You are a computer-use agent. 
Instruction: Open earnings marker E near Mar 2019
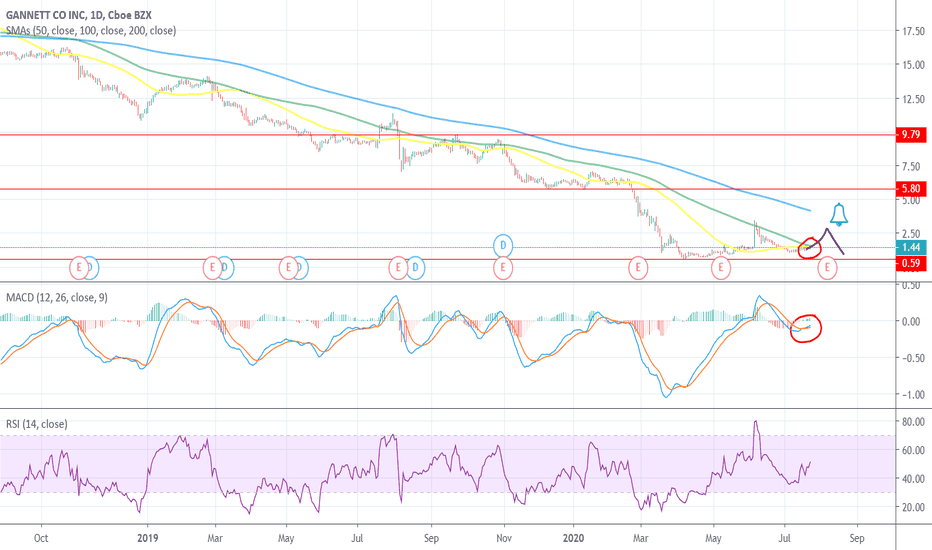pos(212,268)
